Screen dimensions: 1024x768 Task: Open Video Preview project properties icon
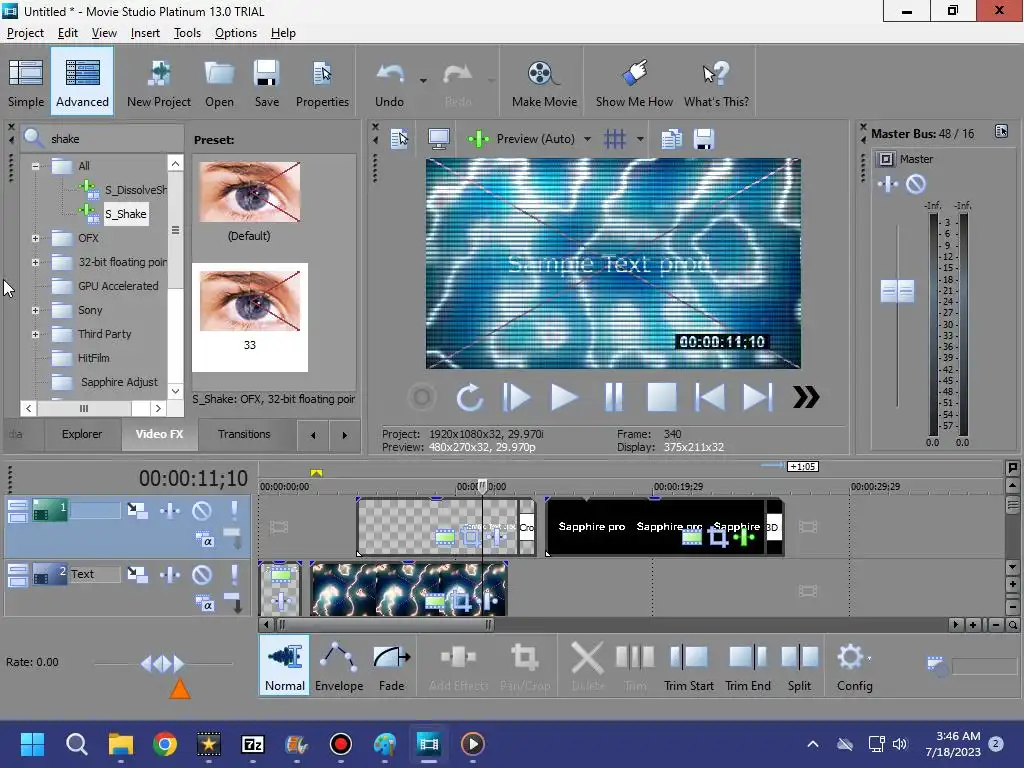point(399,138)
